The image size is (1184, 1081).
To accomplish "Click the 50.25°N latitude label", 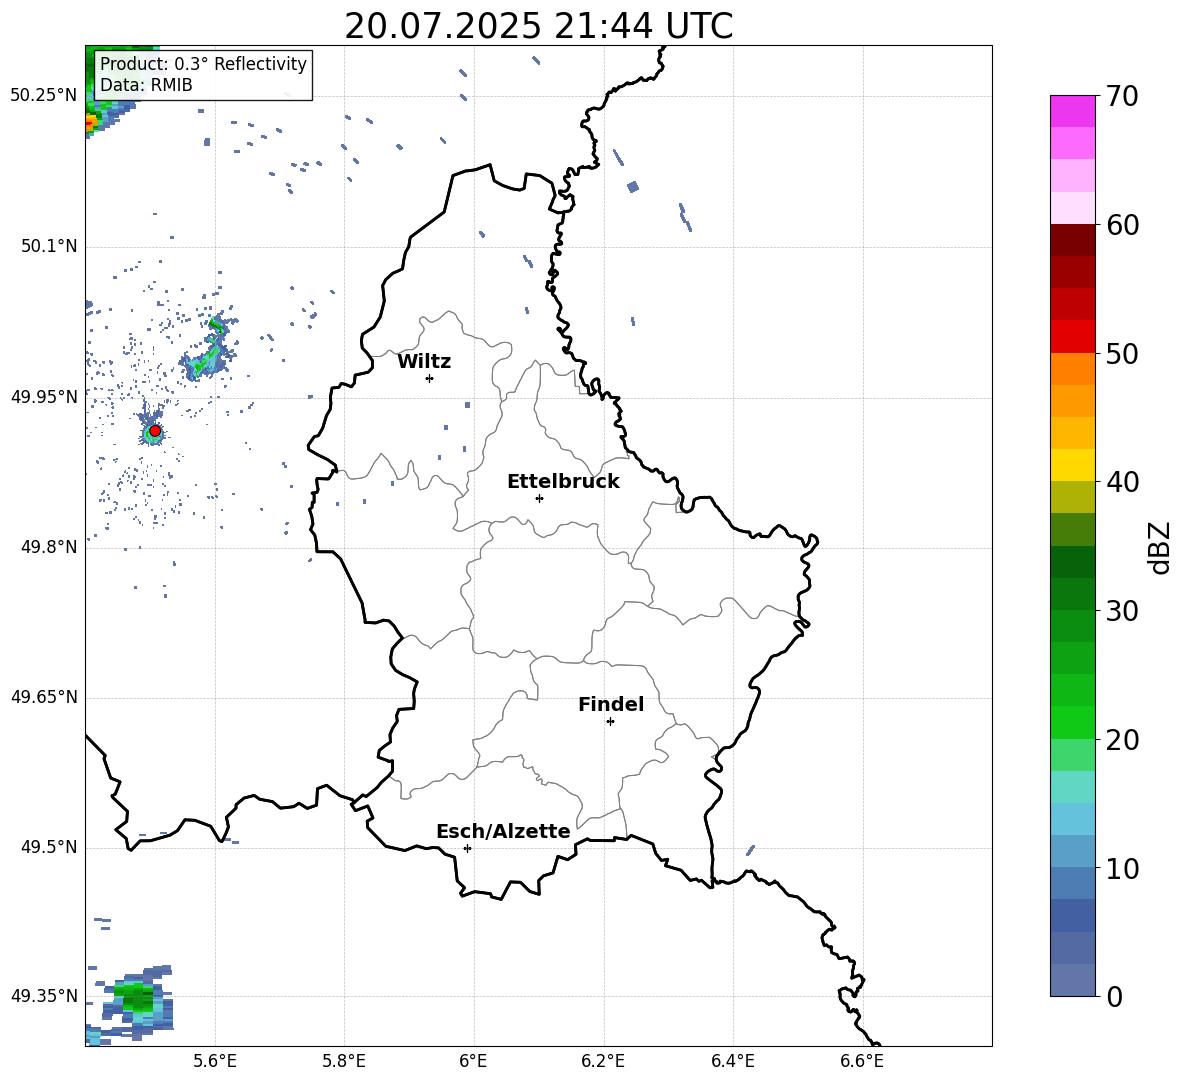I will pos(44,96).
